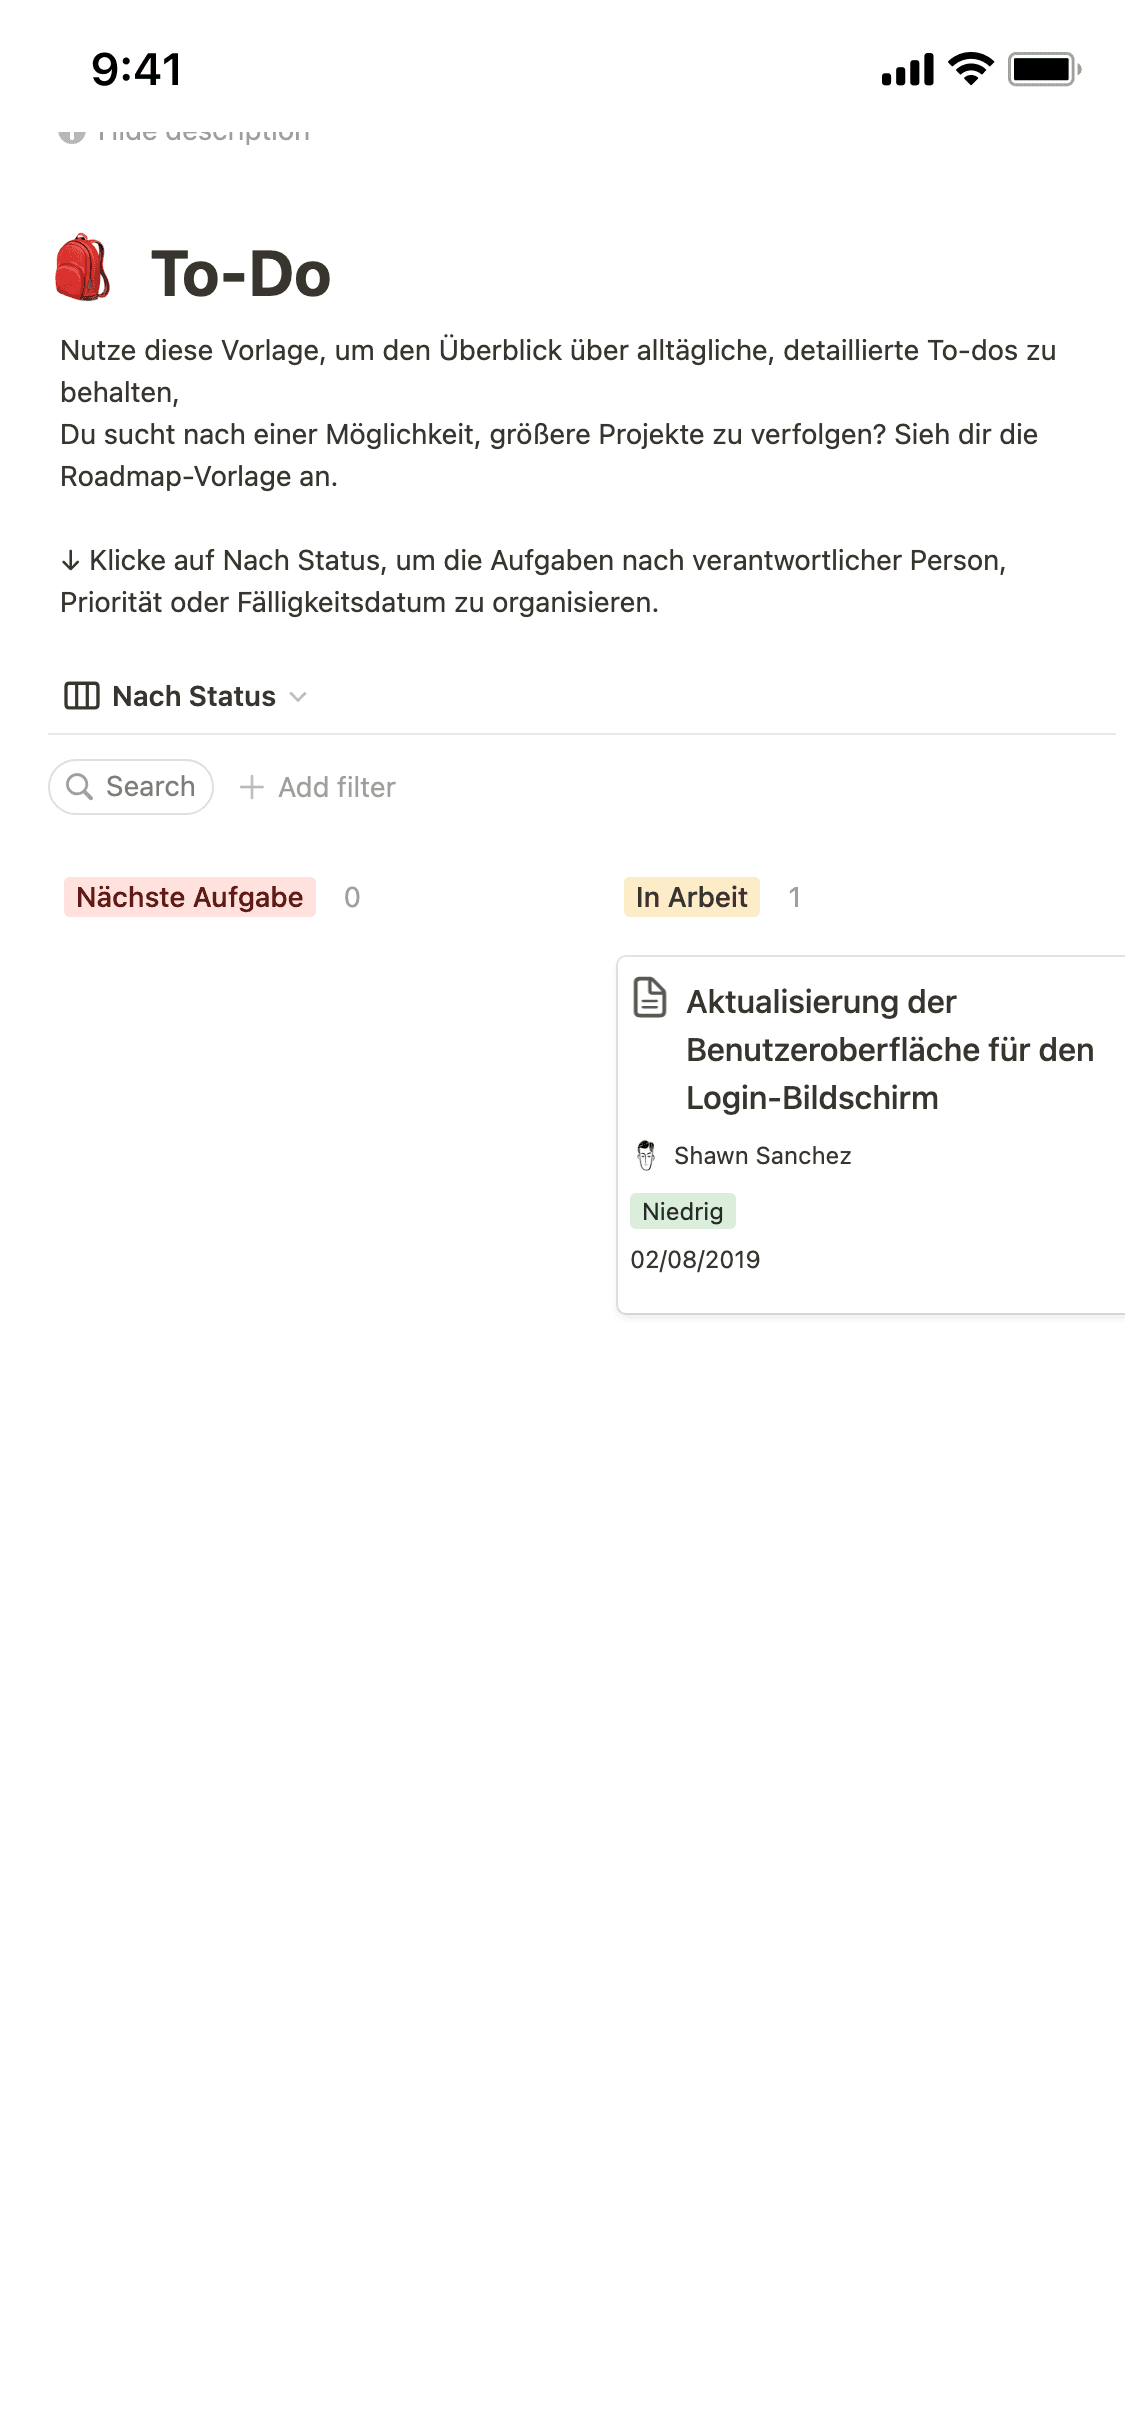Click the Search field
This screenshot has height=2436, width=1125.
tap(131, 787)
